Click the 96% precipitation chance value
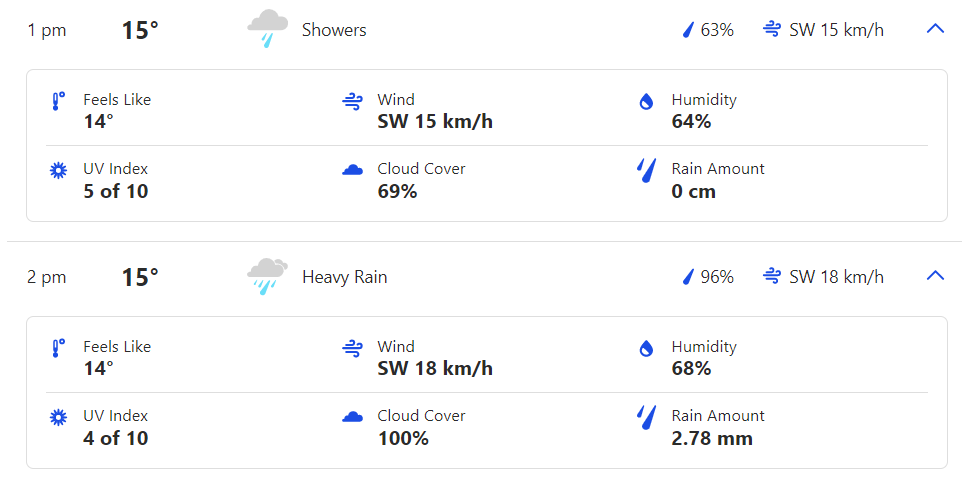 pos(717,277)
